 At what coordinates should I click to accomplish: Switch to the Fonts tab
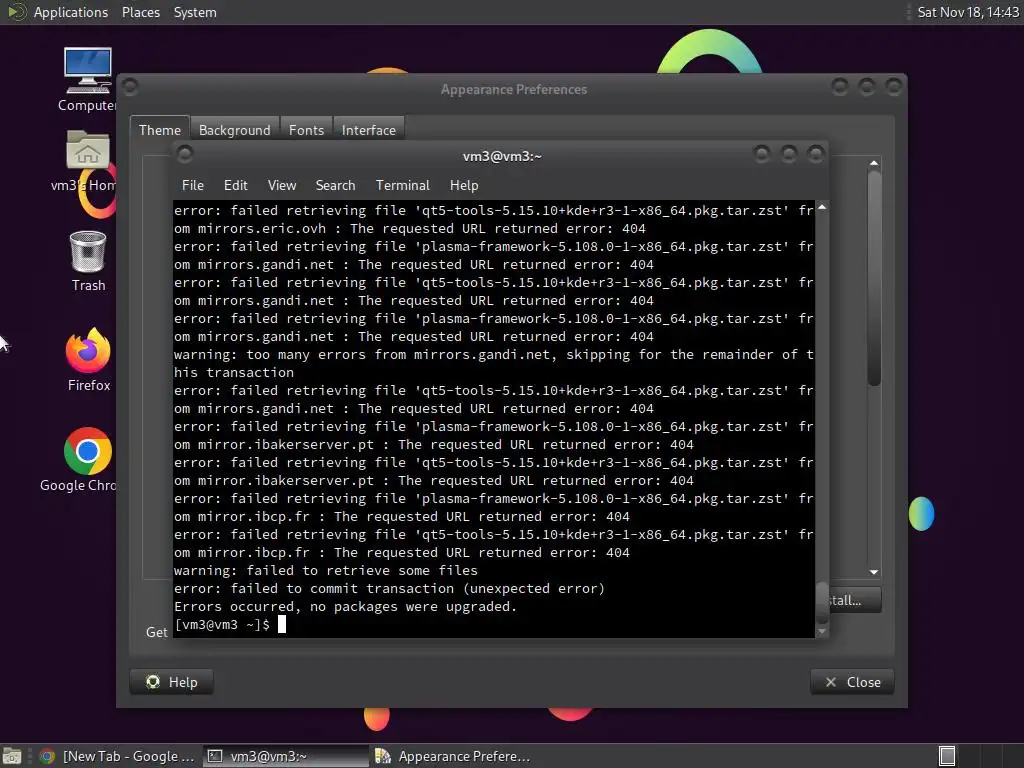point(306,130)
